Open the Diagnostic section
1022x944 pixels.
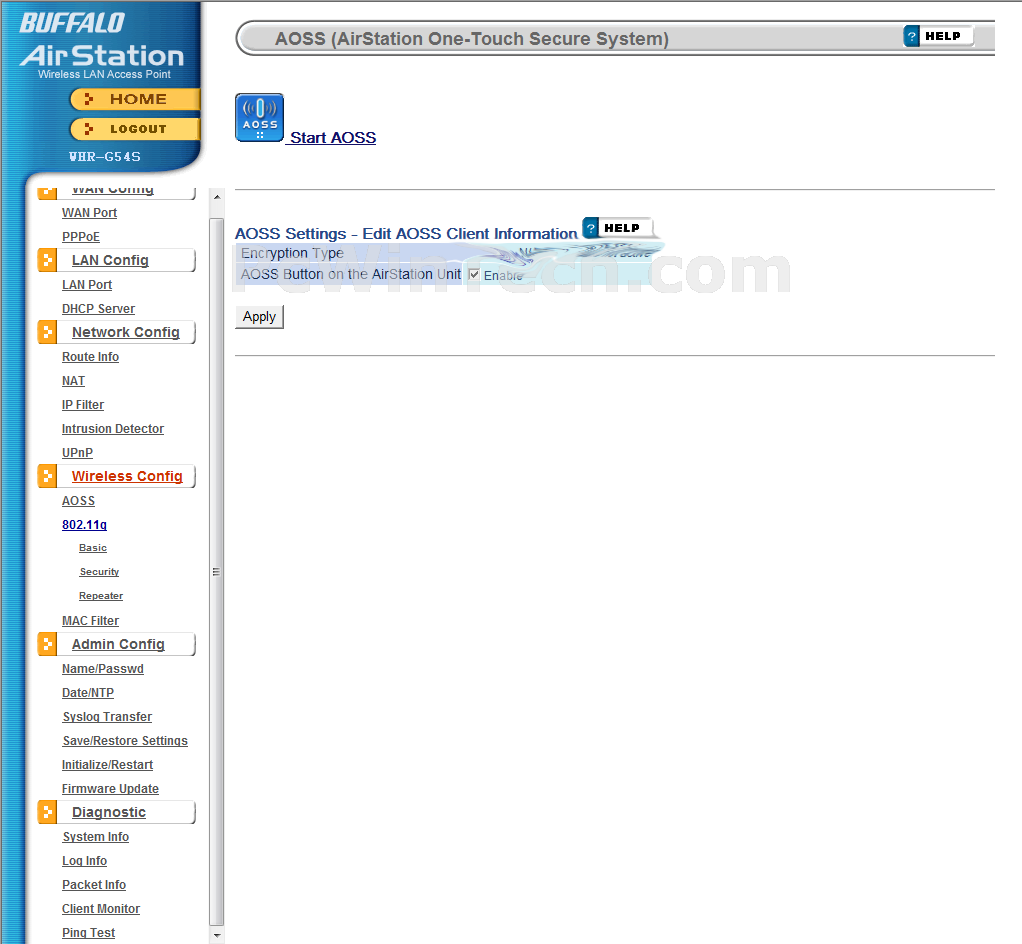tap(109, 812)
